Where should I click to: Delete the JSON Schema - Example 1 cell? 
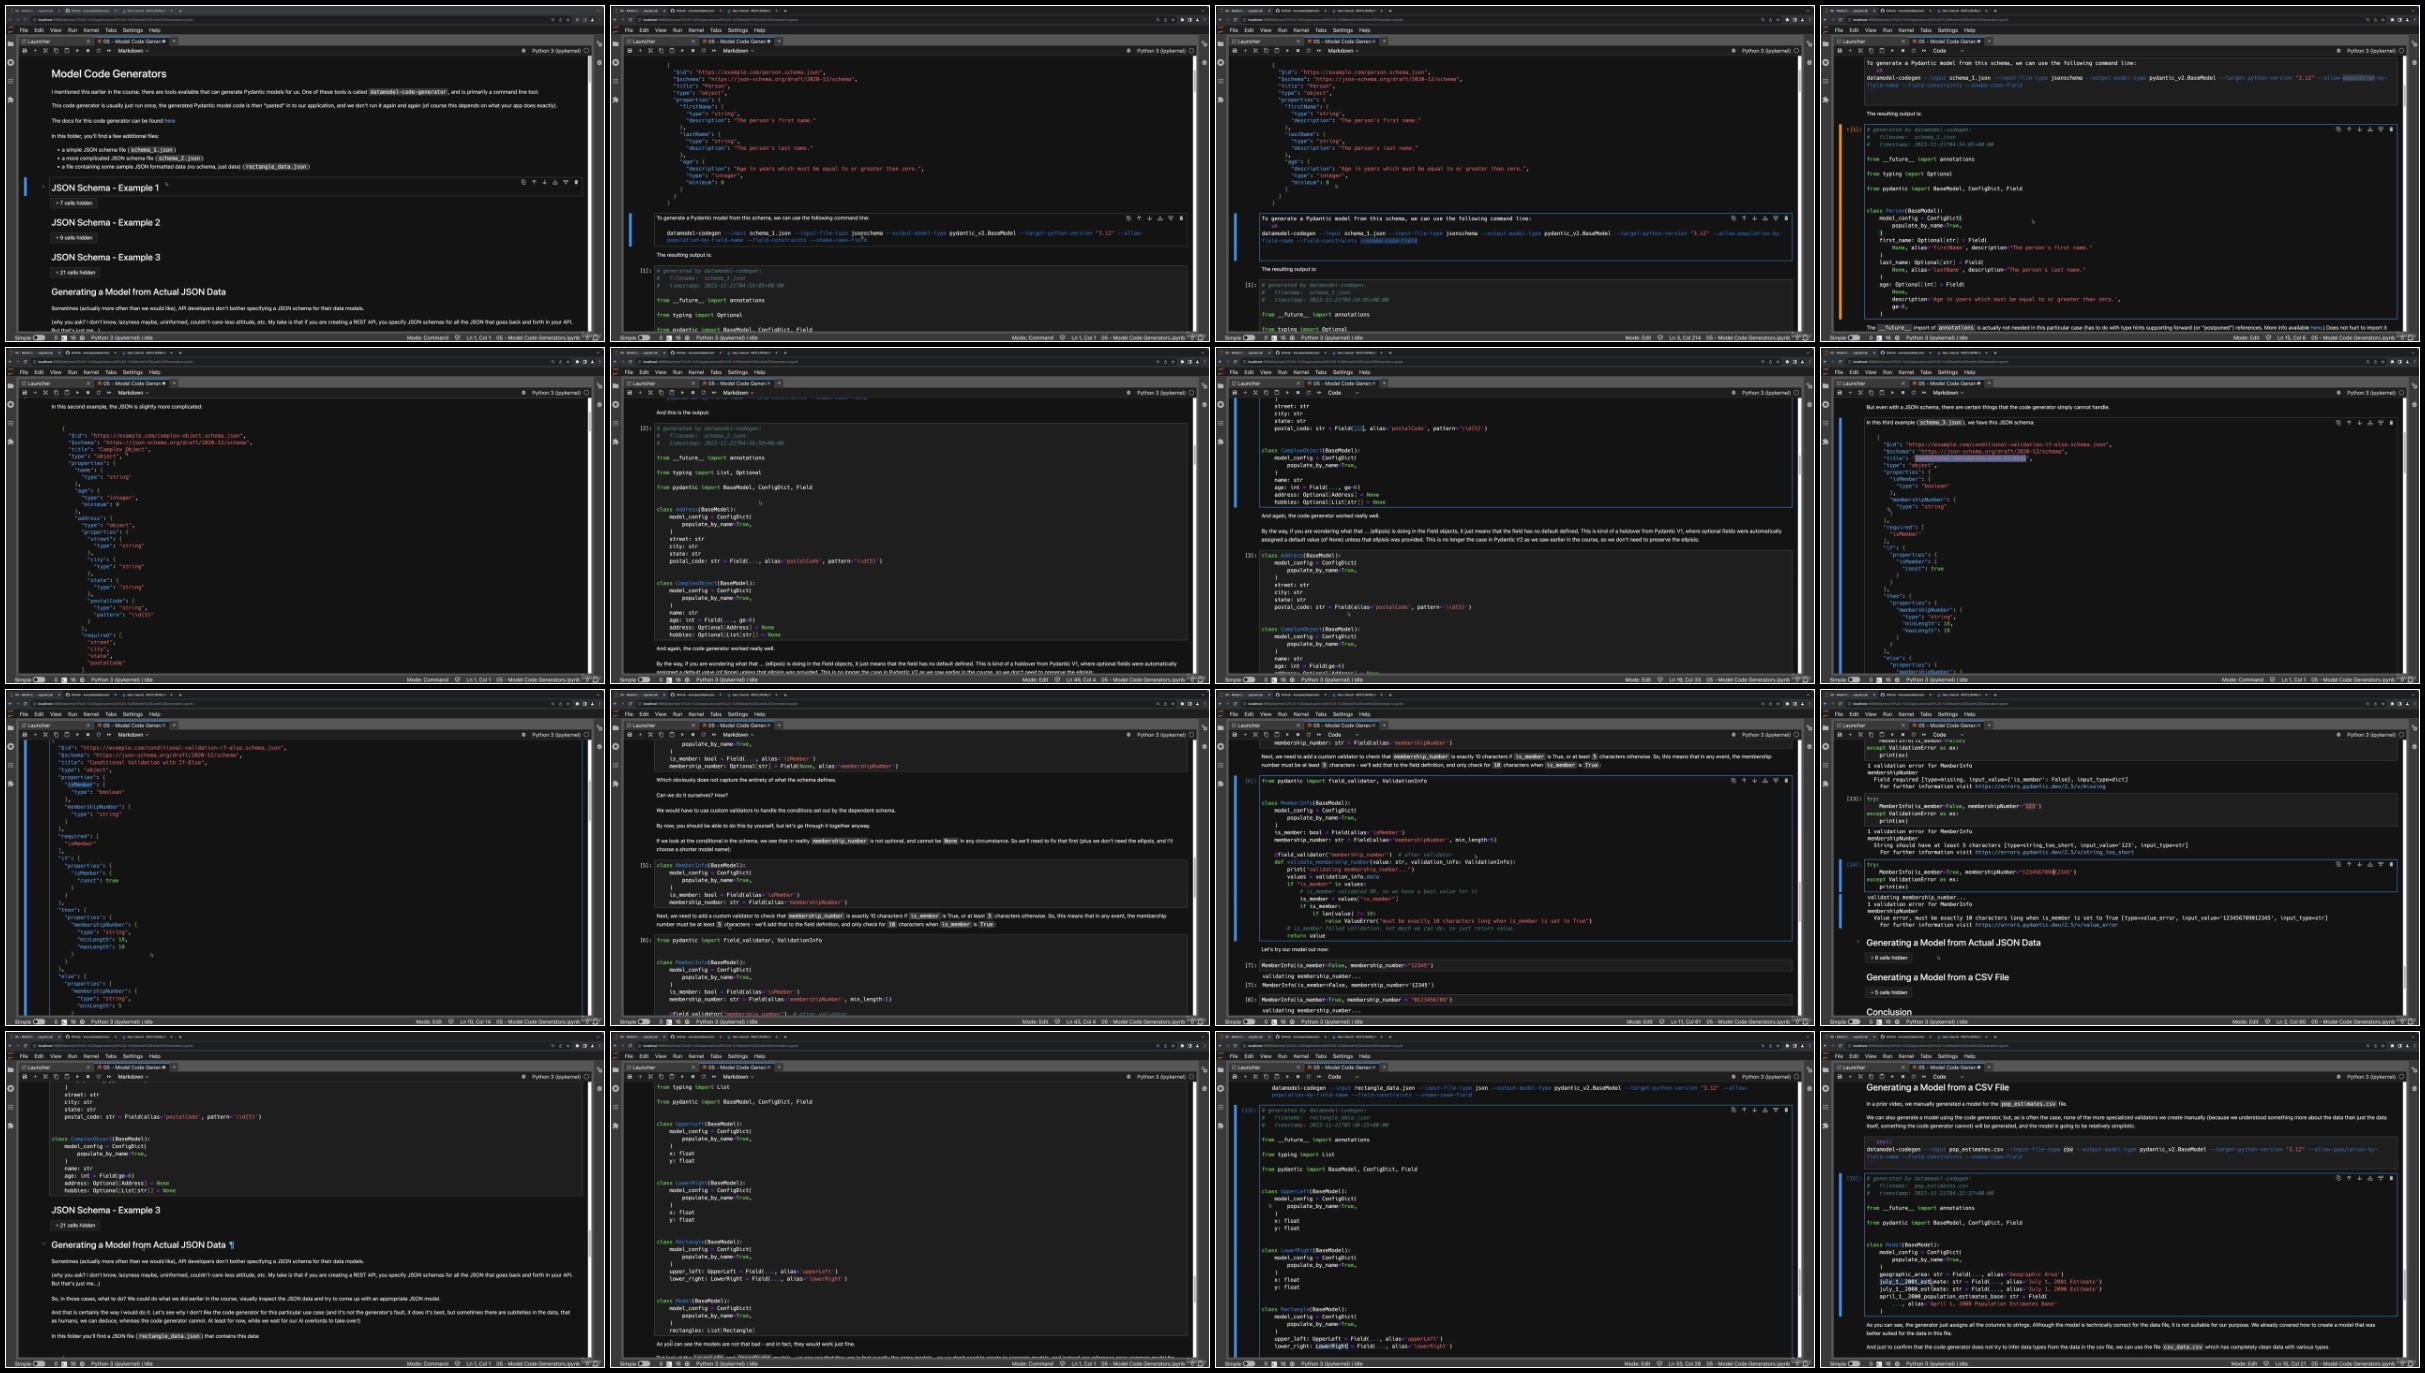click(576, 182)
